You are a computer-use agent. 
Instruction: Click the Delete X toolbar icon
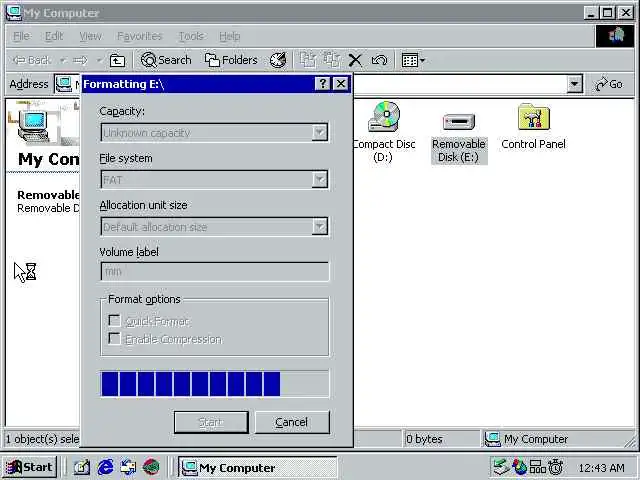pyautogui.click(x=355, y=61)
